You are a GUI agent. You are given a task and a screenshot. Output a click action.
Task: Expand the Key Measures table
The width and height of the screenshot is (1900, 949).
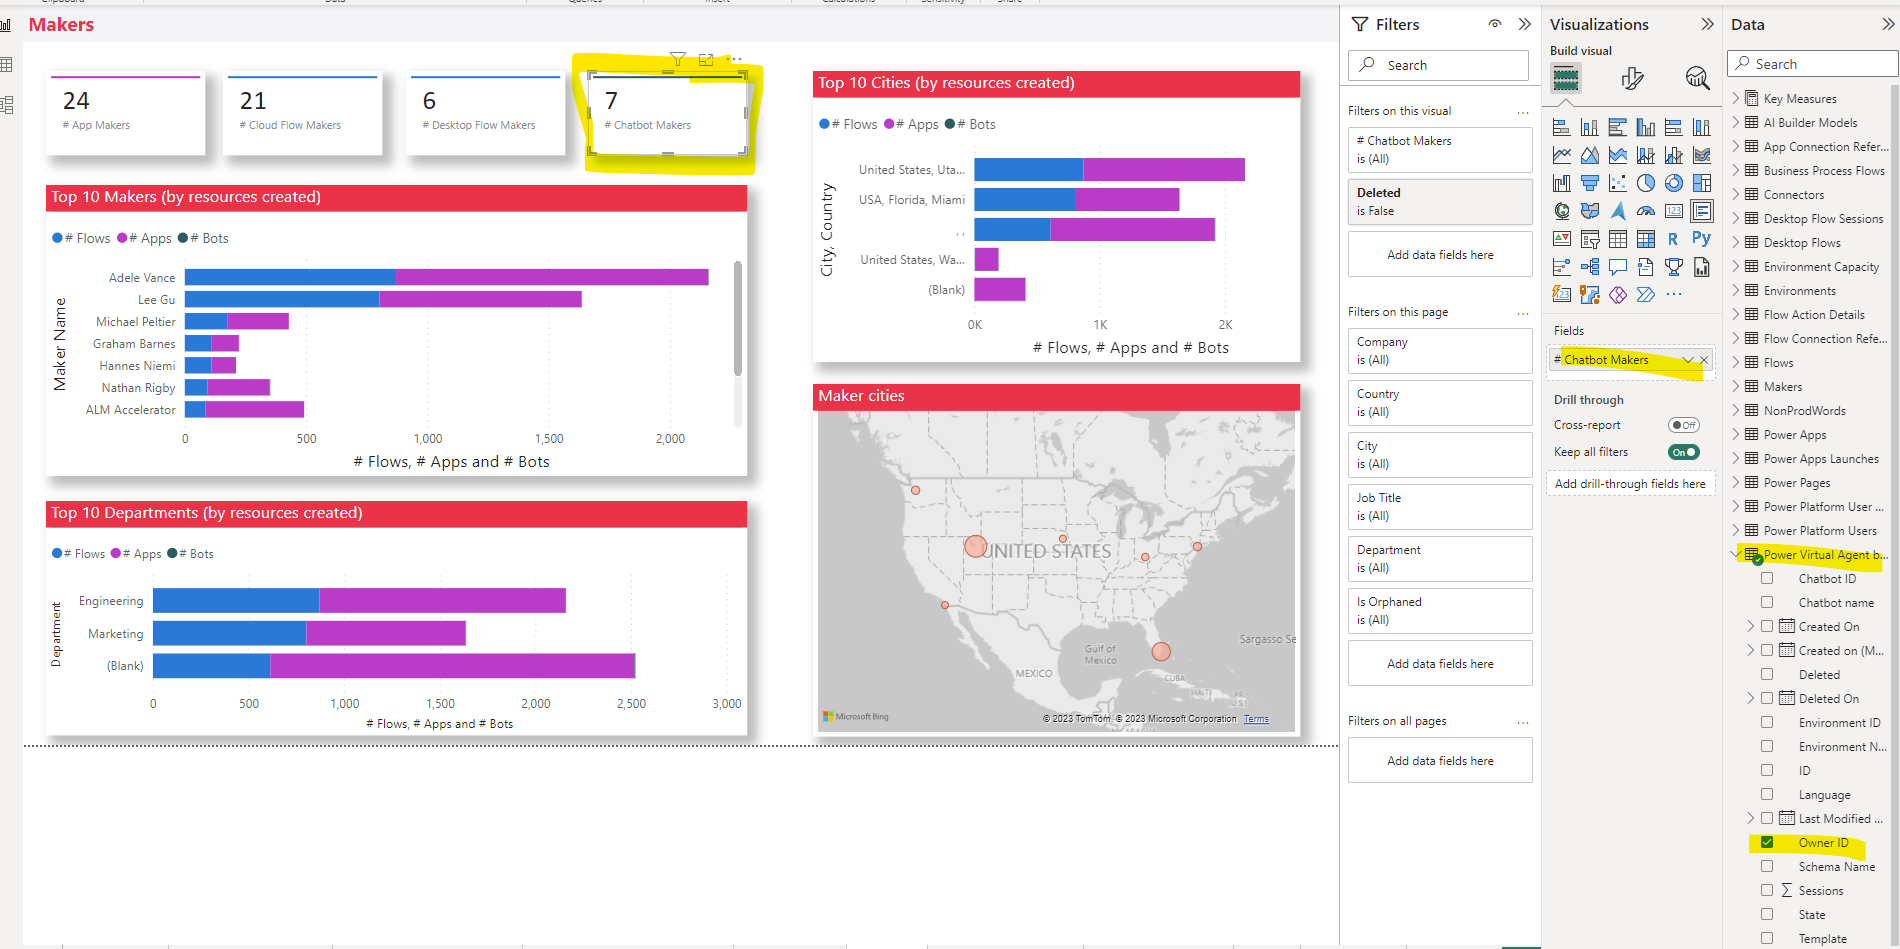(1738, 98)
